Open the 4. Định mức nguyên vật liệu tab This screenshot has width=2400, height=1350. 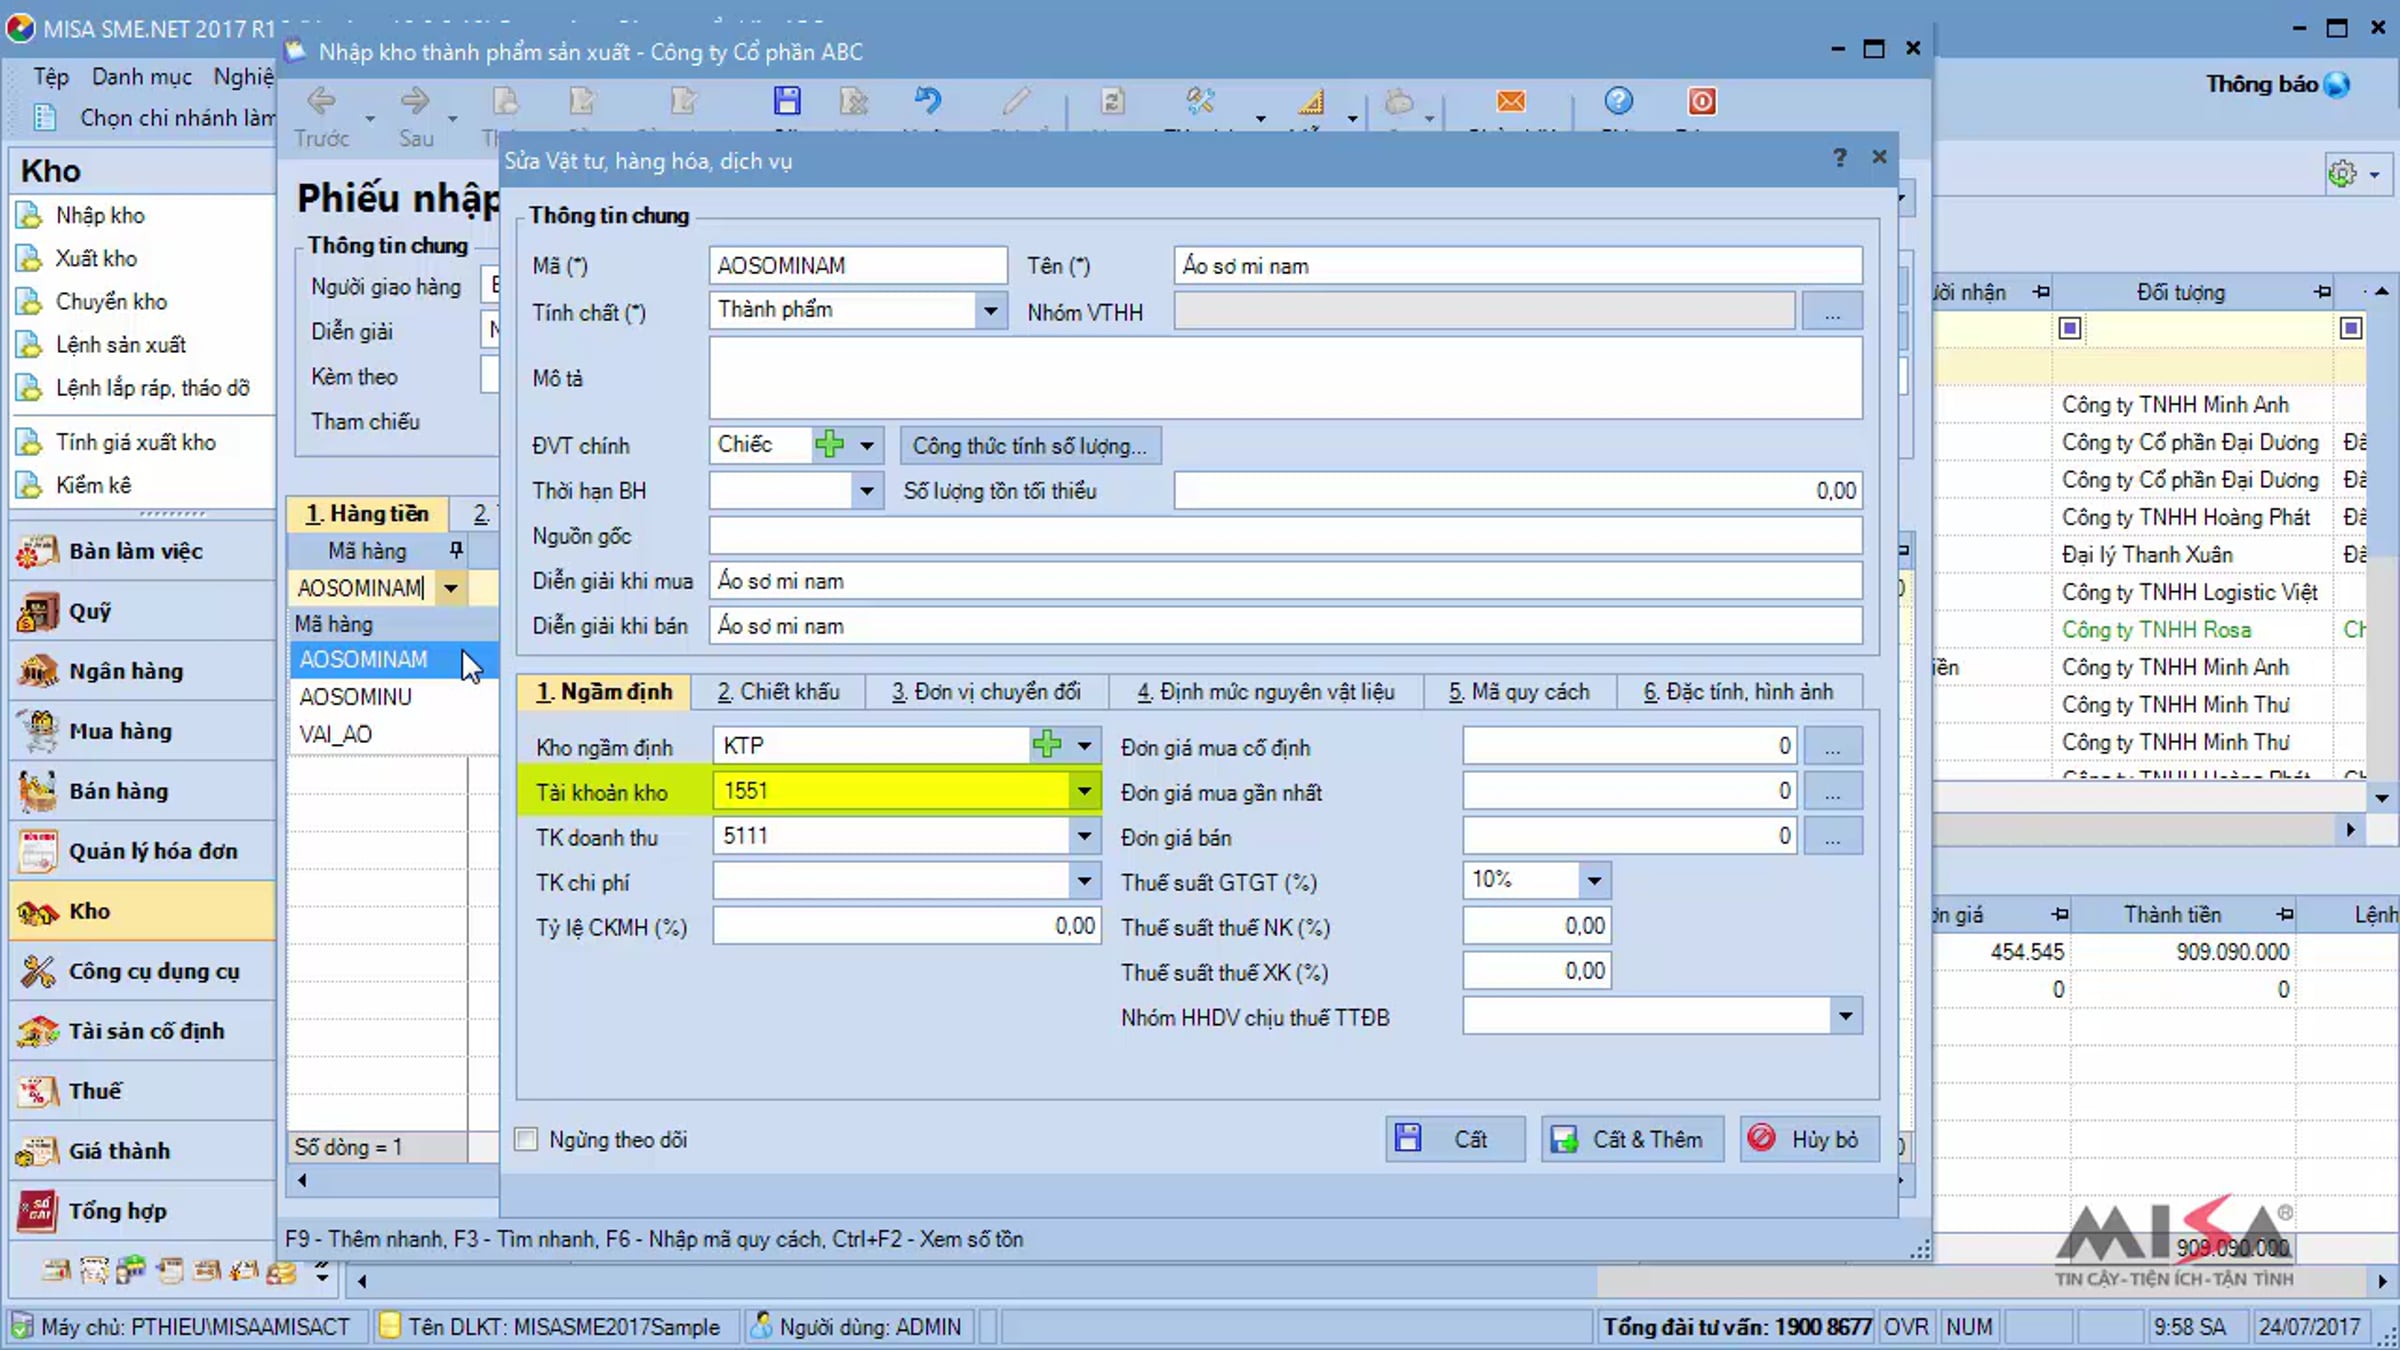point(1266,692)
